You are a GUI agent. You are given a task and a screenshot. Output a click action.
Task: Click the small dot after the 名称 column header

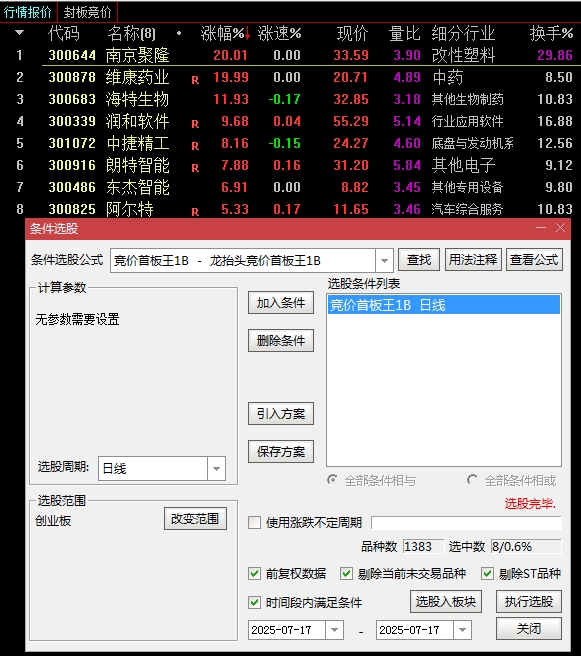coord(179,33)
